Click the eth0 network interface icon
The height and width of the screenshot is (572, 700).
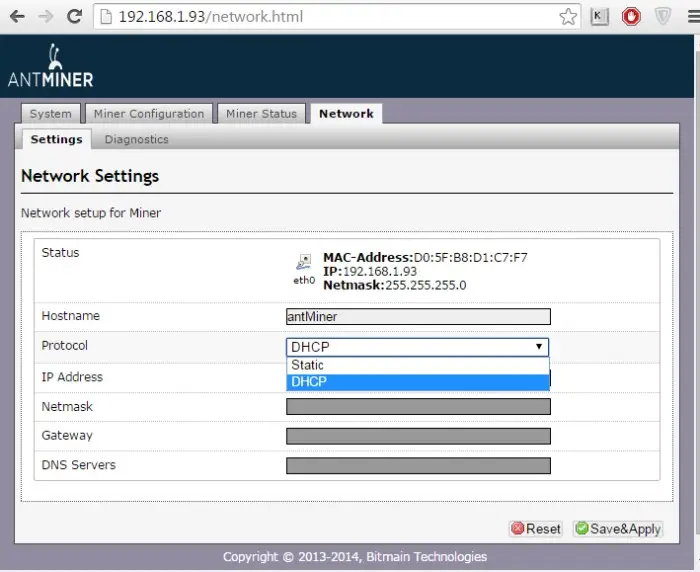click(303, 265)
